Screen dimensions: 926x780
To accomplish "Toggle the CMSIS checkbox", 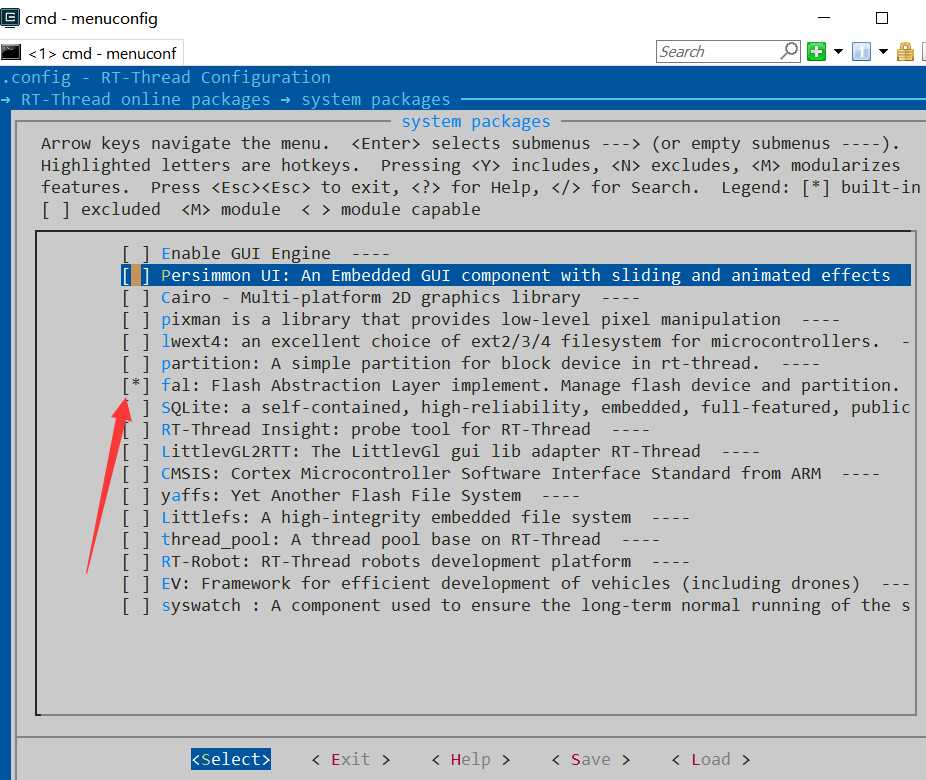I will [x=136, y=474].
